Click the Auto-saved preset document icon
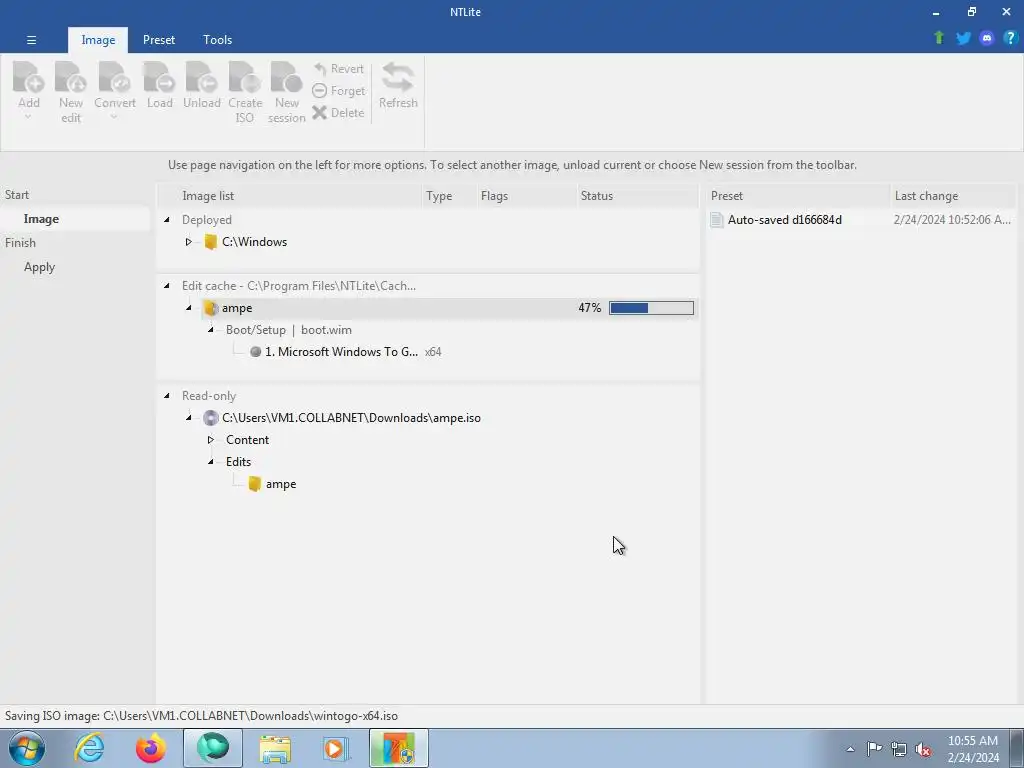 pyautogui.click(x=716, y=220)
